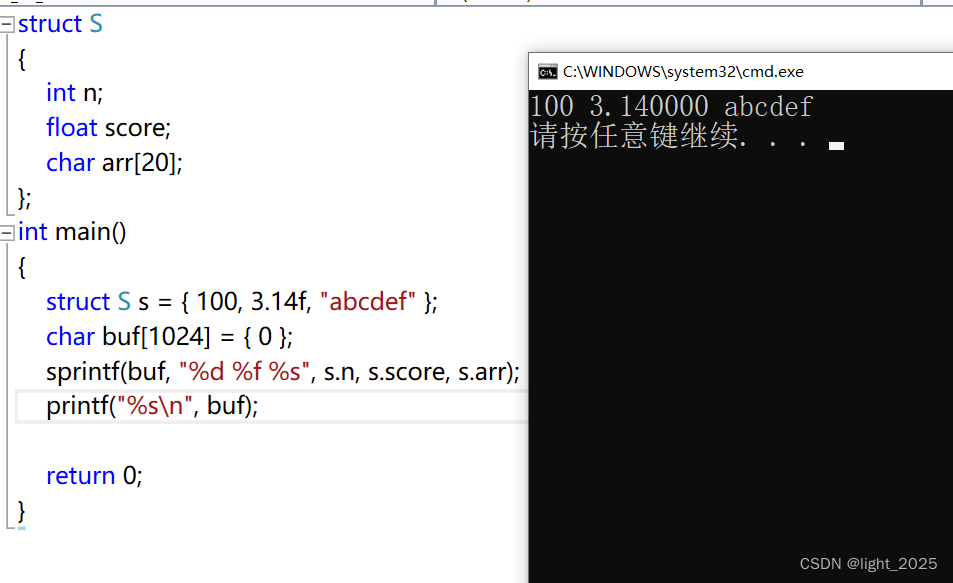Collapse the struct S code block
Screen dimensions: 953x583
(x=7, y=24)
